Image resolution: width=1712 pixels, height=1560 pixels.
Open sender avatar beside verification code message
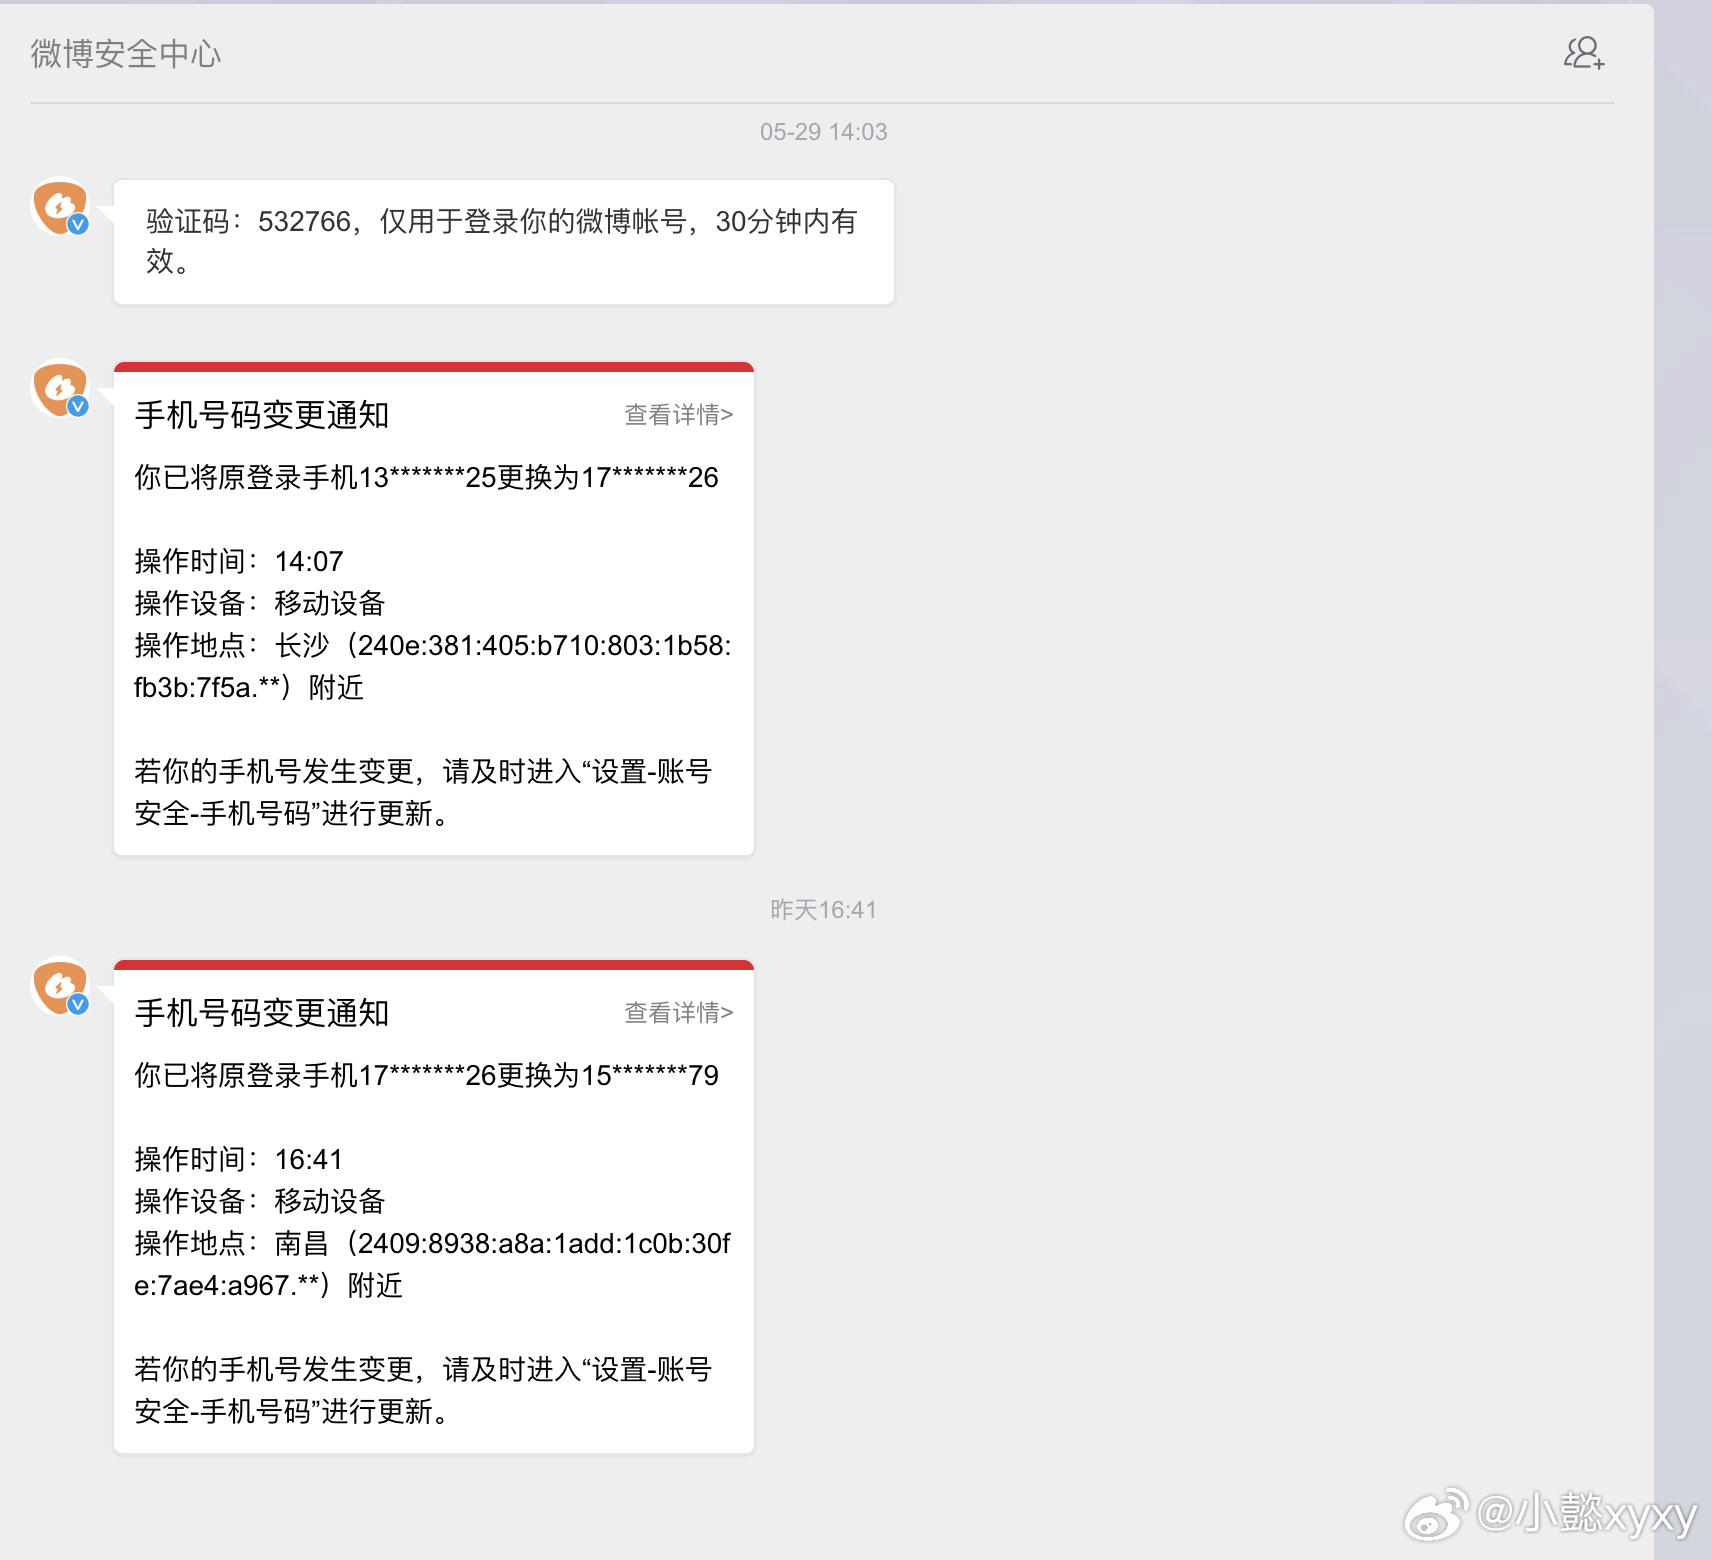click(x=61, y=207)
